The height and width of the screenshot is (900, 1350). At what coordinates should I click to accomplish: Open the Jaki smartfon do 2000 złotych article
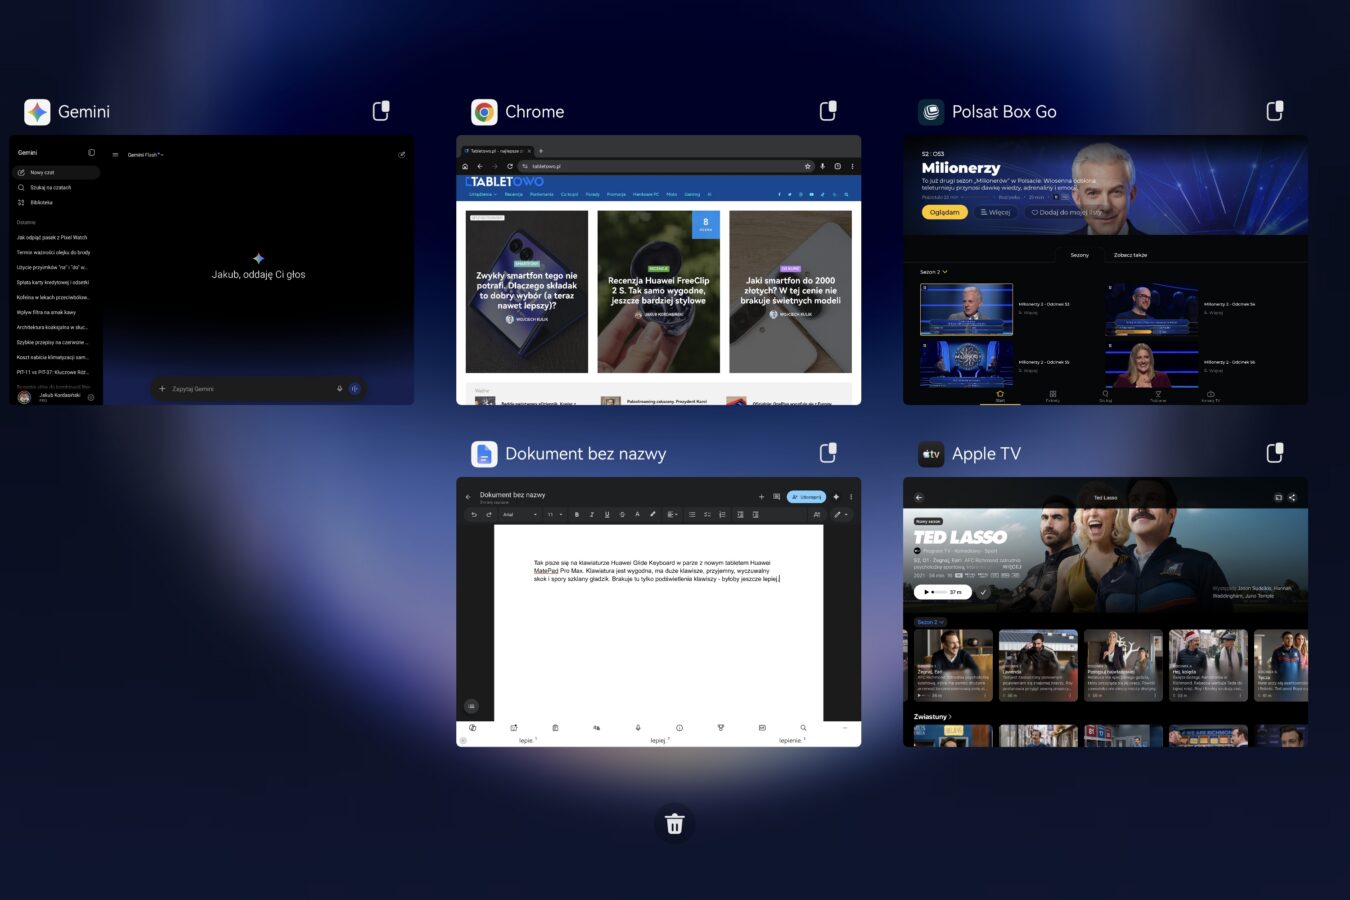click(790, 291)
